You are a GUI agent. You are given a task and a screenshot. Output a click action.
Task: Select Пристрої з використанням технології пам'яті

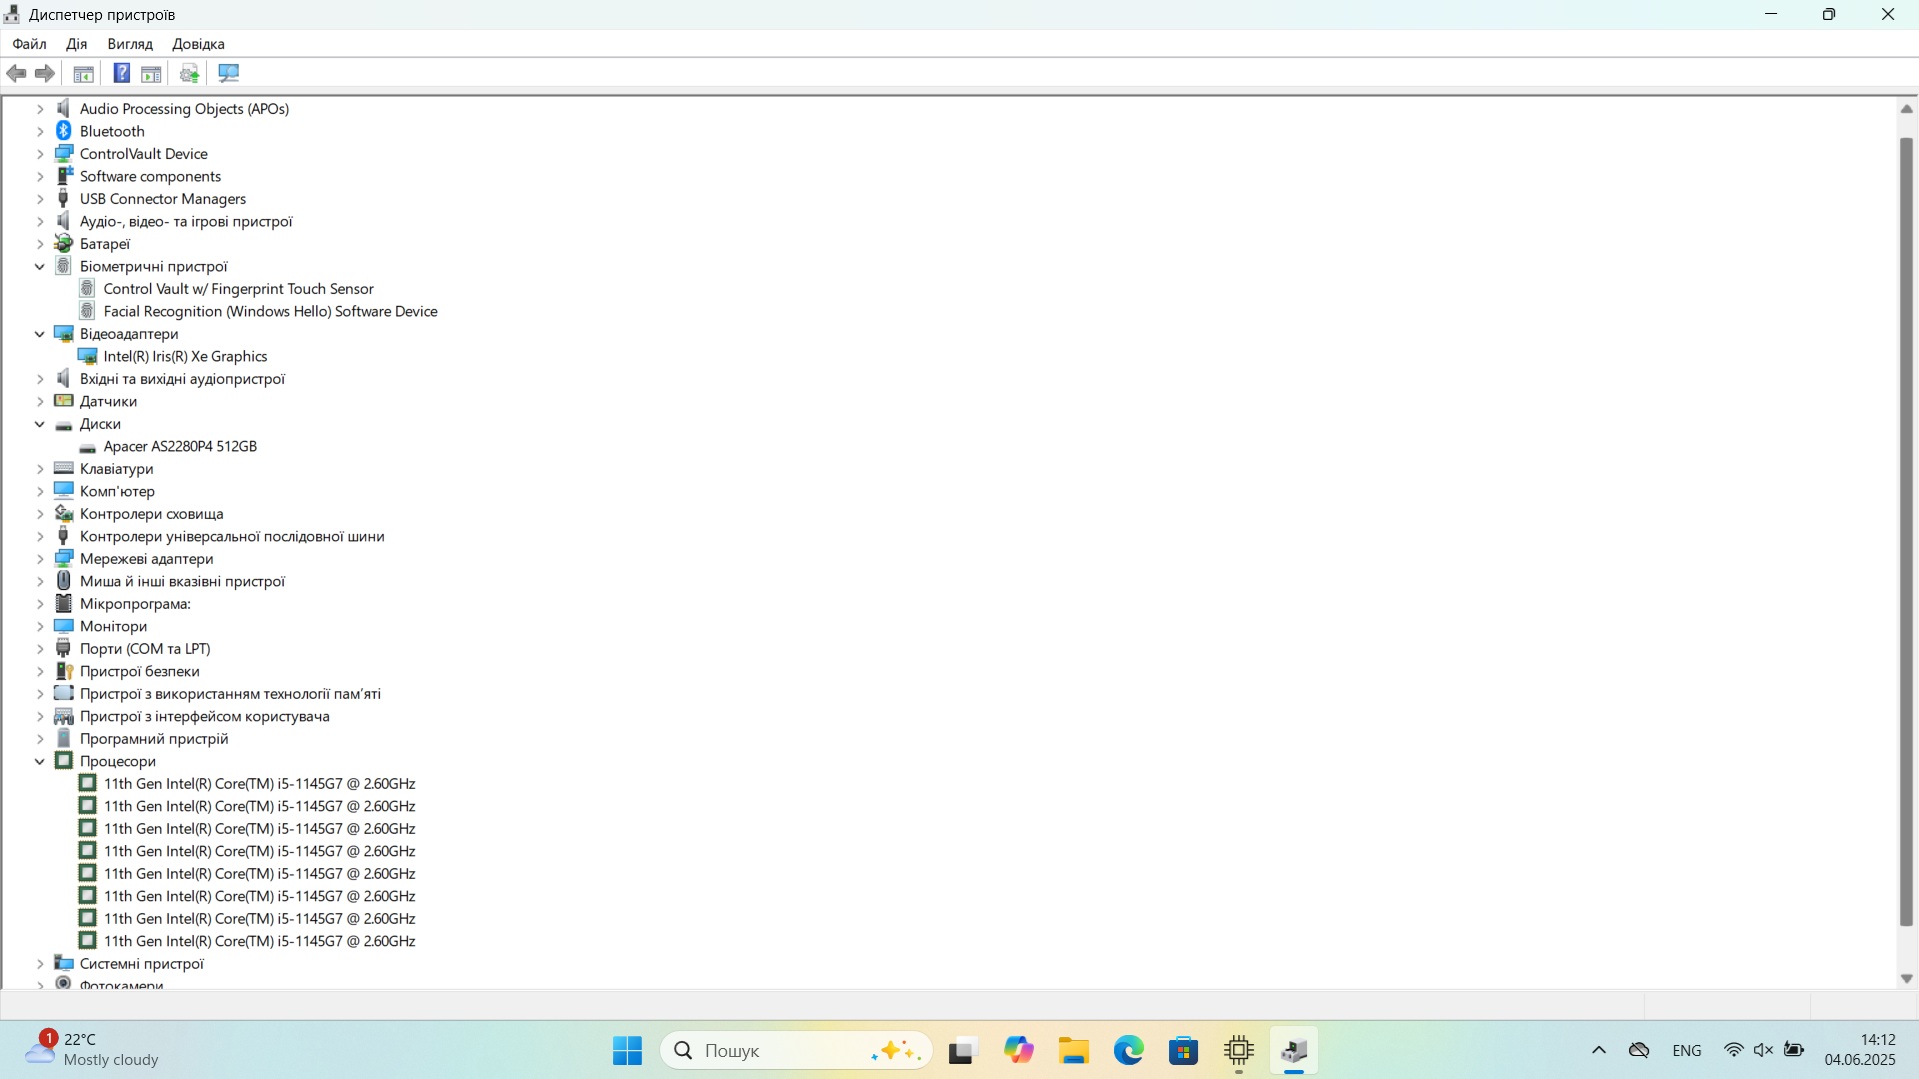click(x=230, y=694)
